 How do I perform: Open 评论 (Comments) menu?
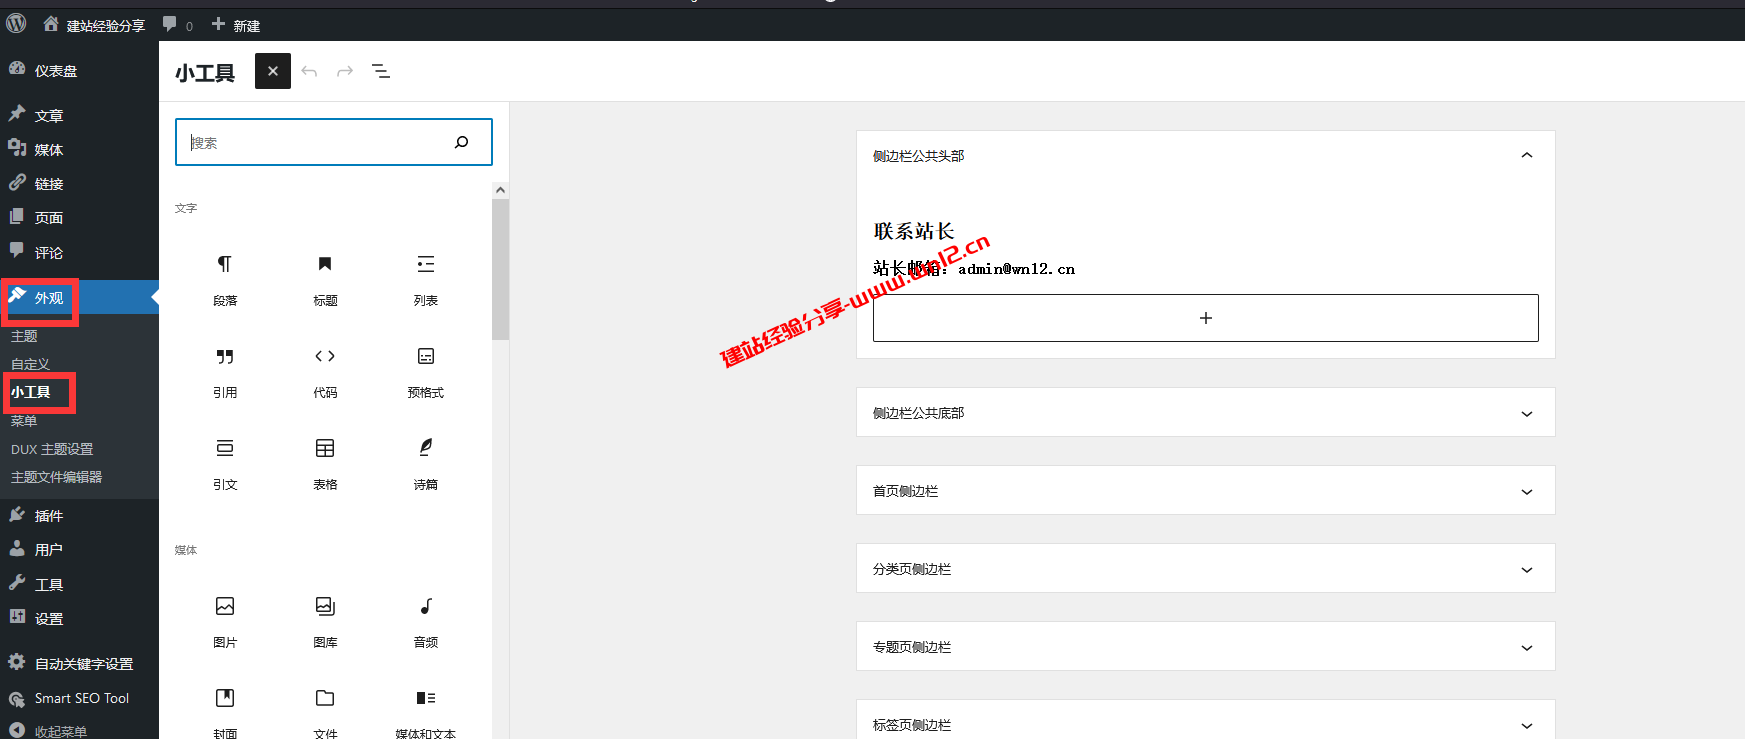[x=79, y=252]
